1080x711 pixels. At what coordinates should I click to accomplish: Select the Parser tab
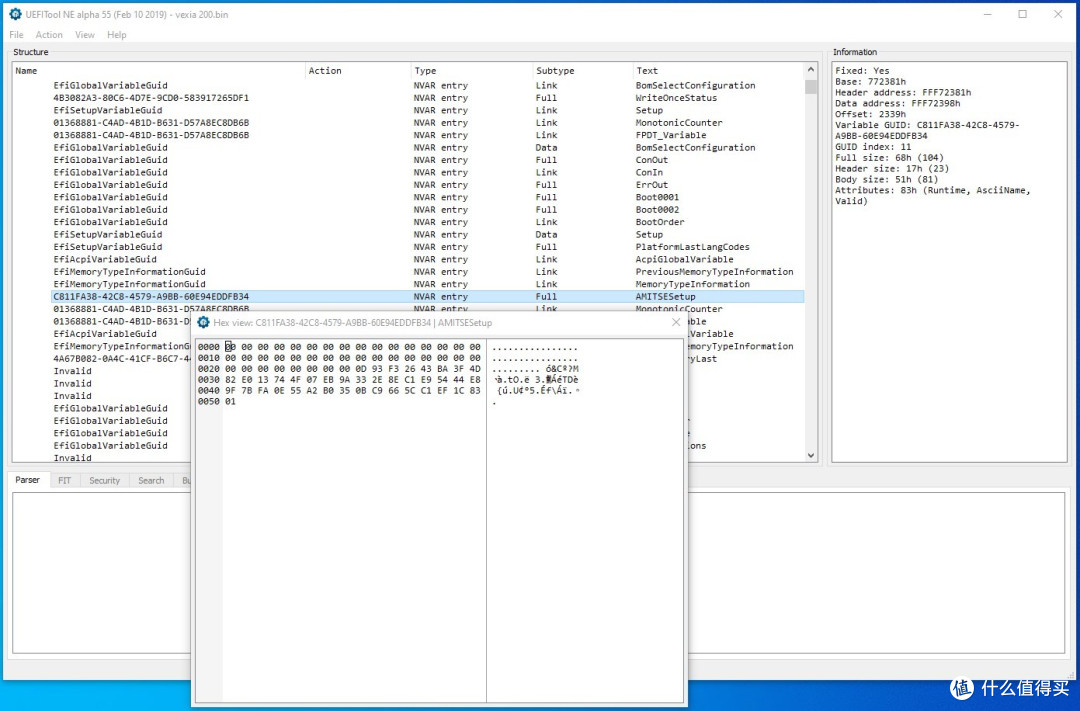click(28, 480)
